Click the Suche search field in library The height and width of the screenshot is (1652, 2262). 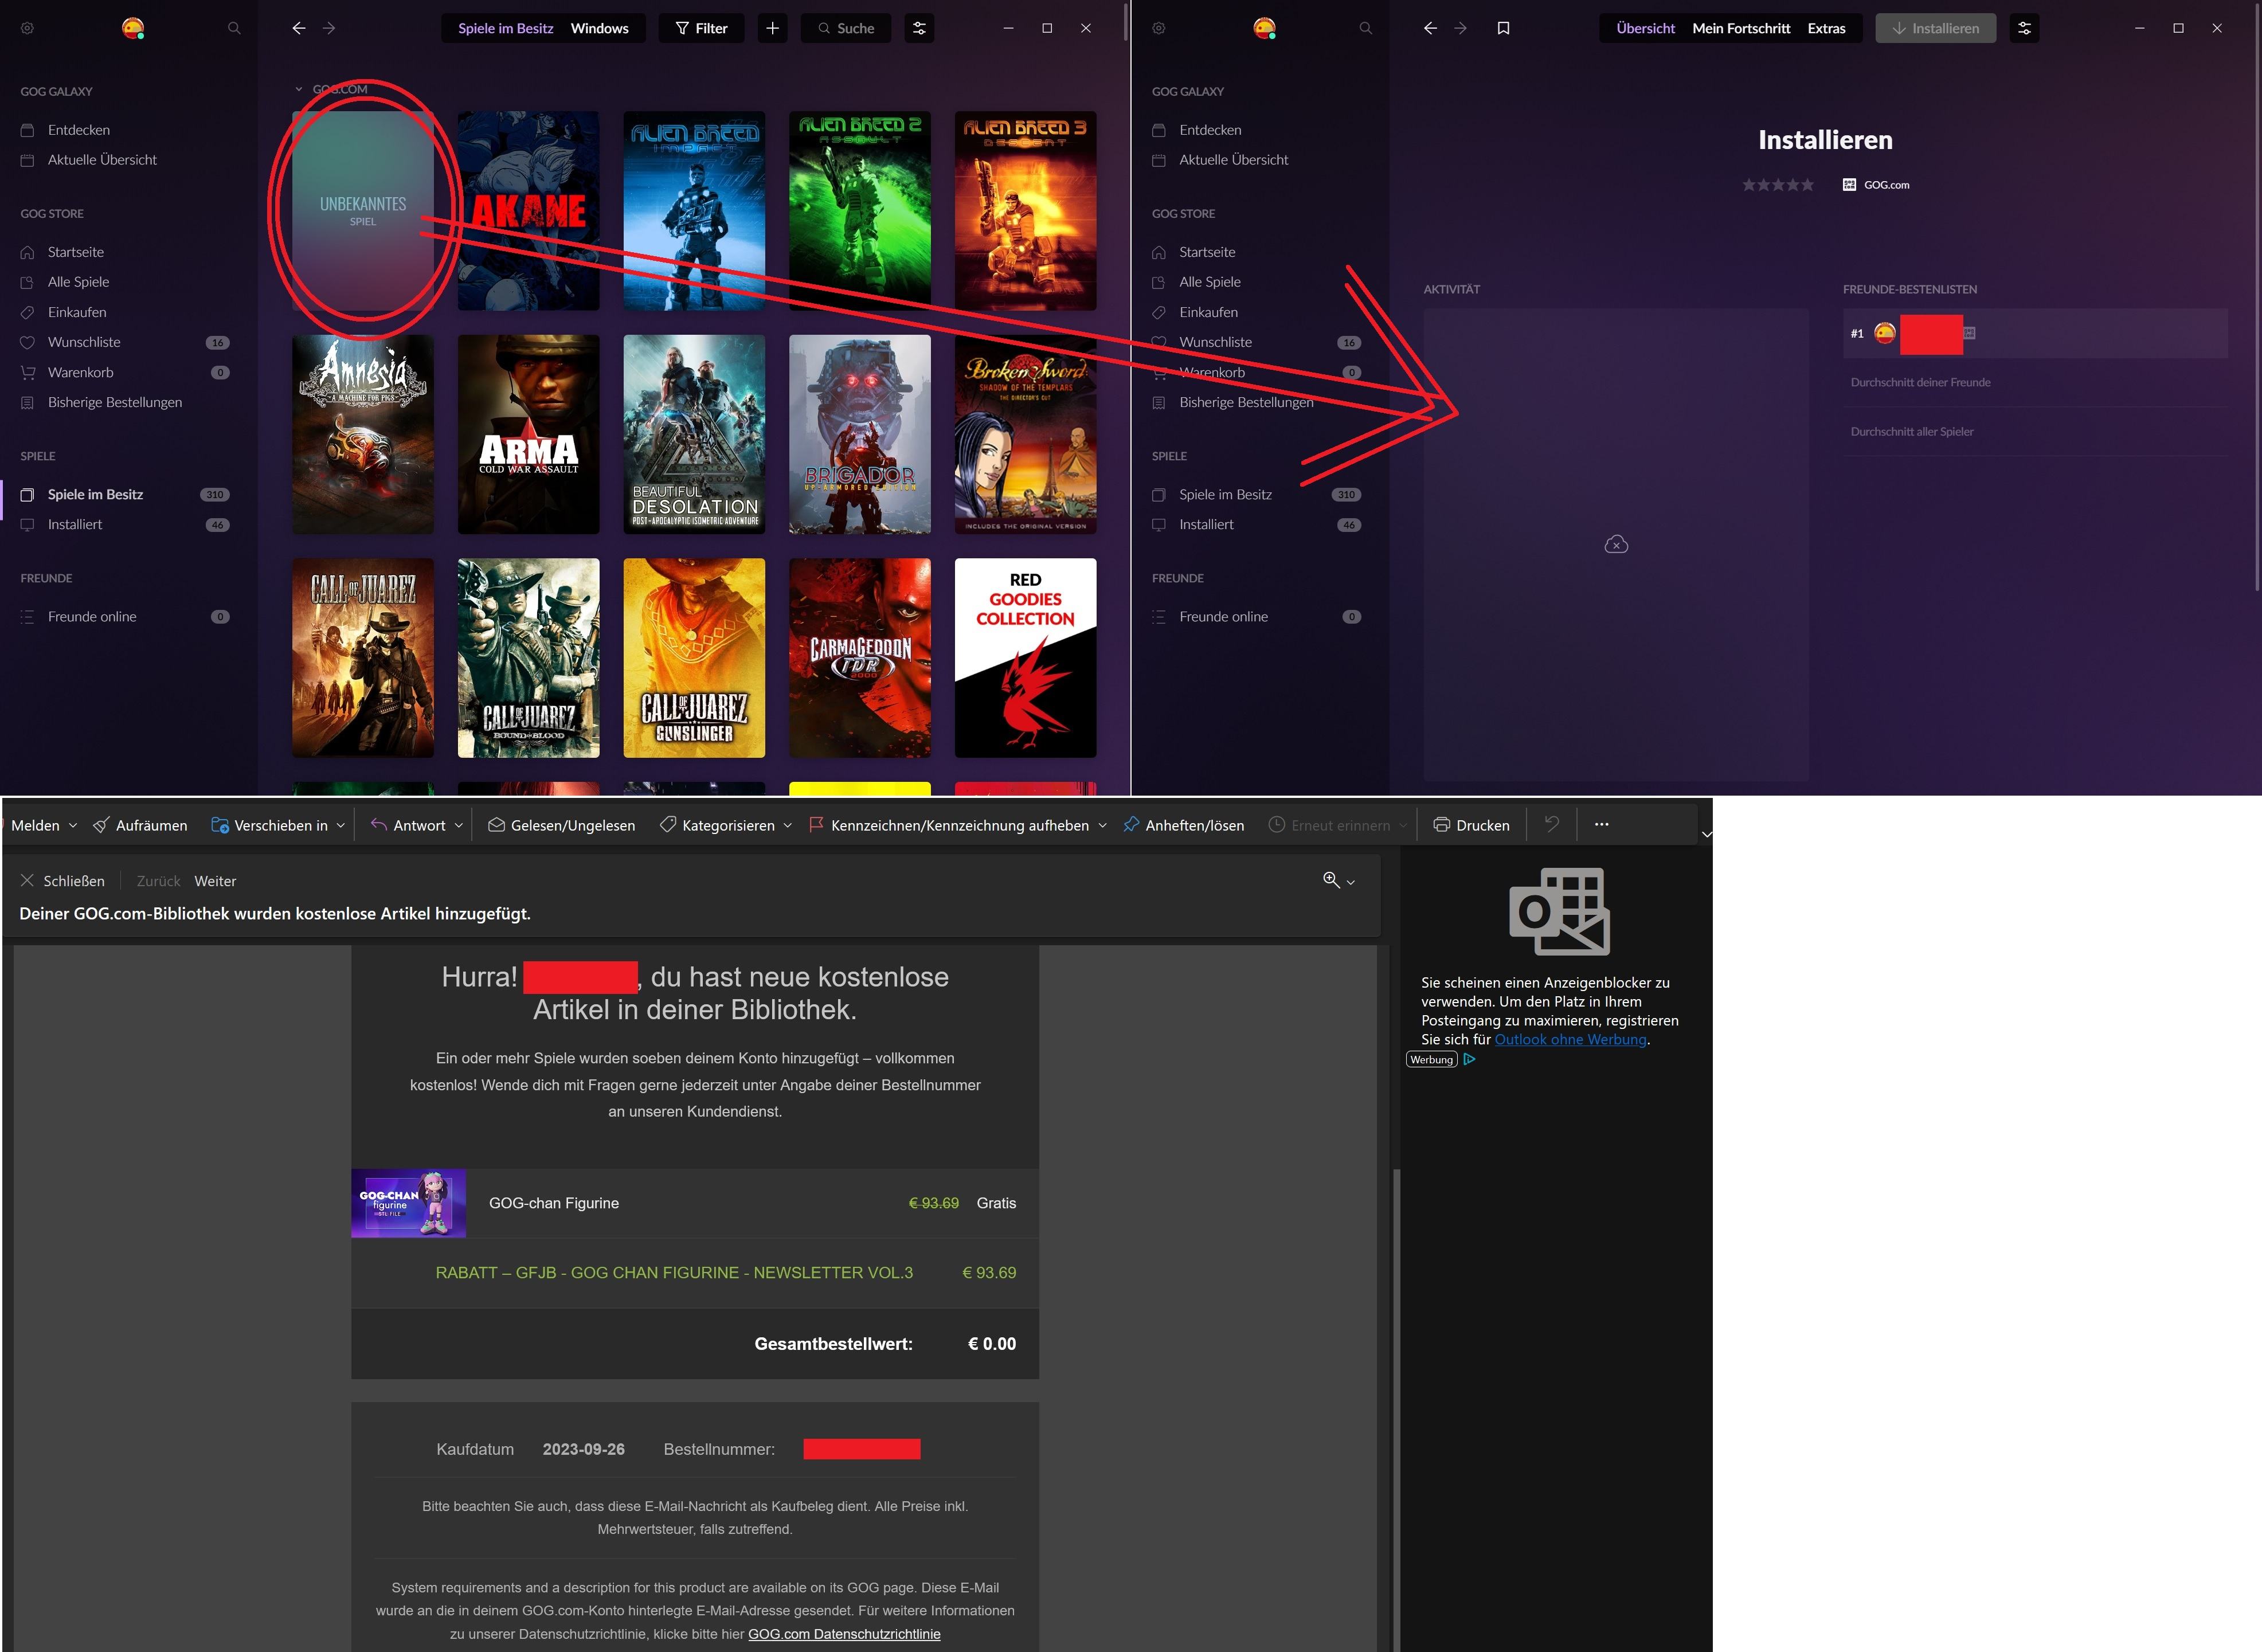(x=846, y=28)
